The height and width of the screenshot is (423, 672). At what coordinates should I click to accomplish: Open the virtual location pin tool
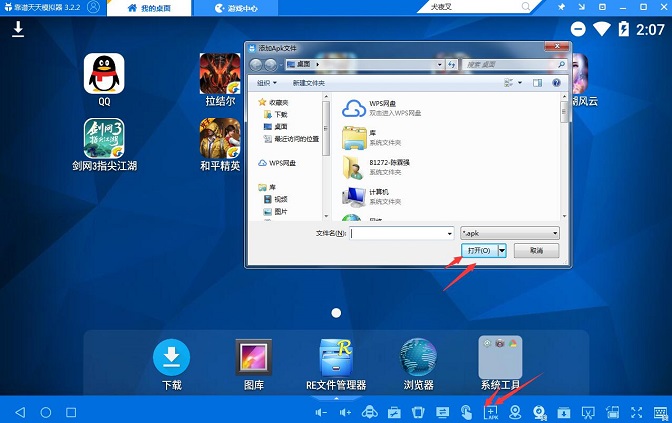coord(515,412)
